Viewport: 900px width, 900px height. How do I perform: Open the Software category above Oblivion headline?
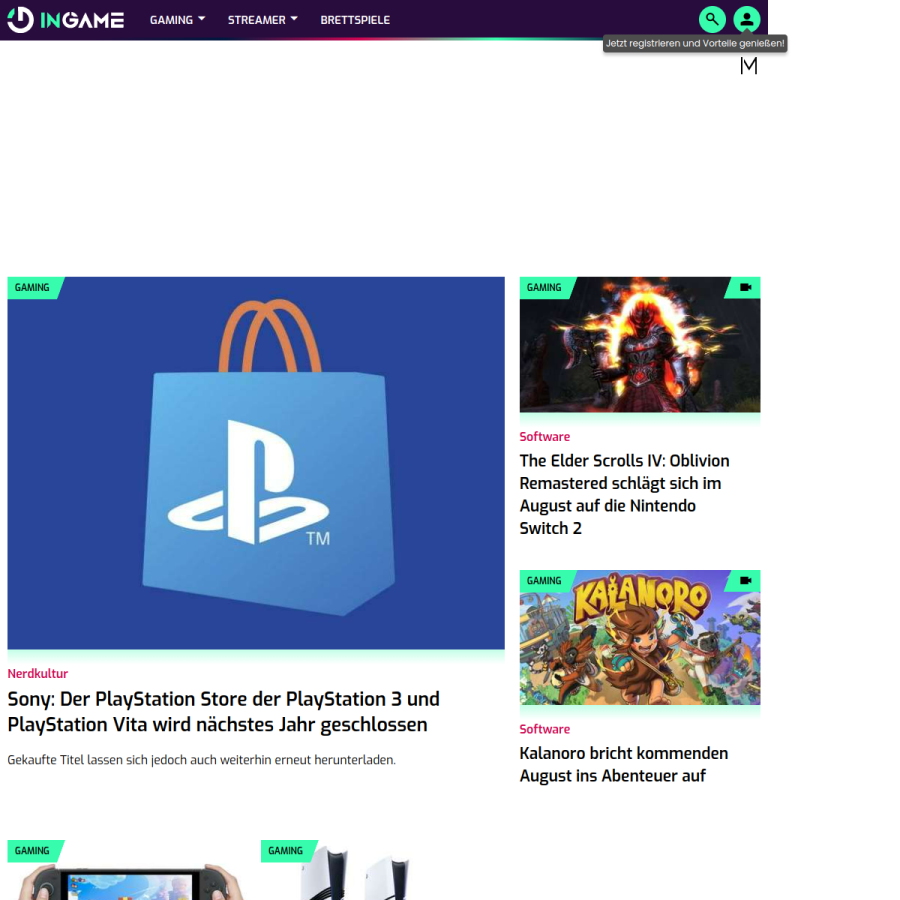[544, 436]
